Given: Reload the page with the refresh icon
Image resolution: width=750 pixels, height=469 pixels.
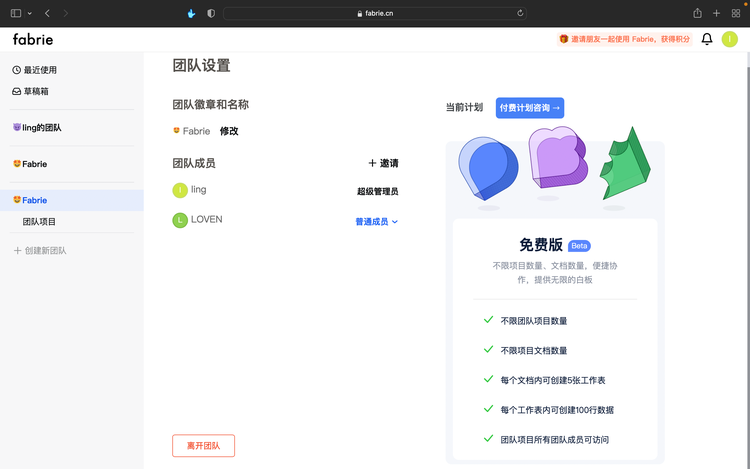Looking at the screenshot, I should point(520,13).
